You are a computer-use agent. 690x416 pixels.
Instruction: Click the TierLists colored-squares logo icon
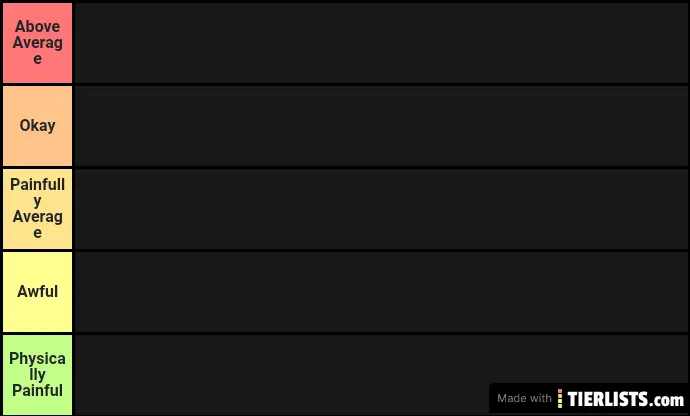pyautogui.click(x=560, y=398)
